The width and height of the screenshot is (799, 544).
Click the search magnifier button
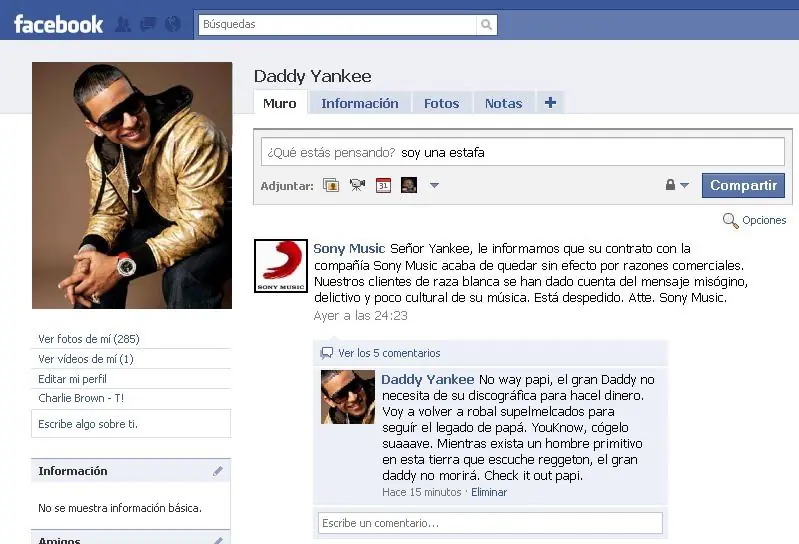487,24
